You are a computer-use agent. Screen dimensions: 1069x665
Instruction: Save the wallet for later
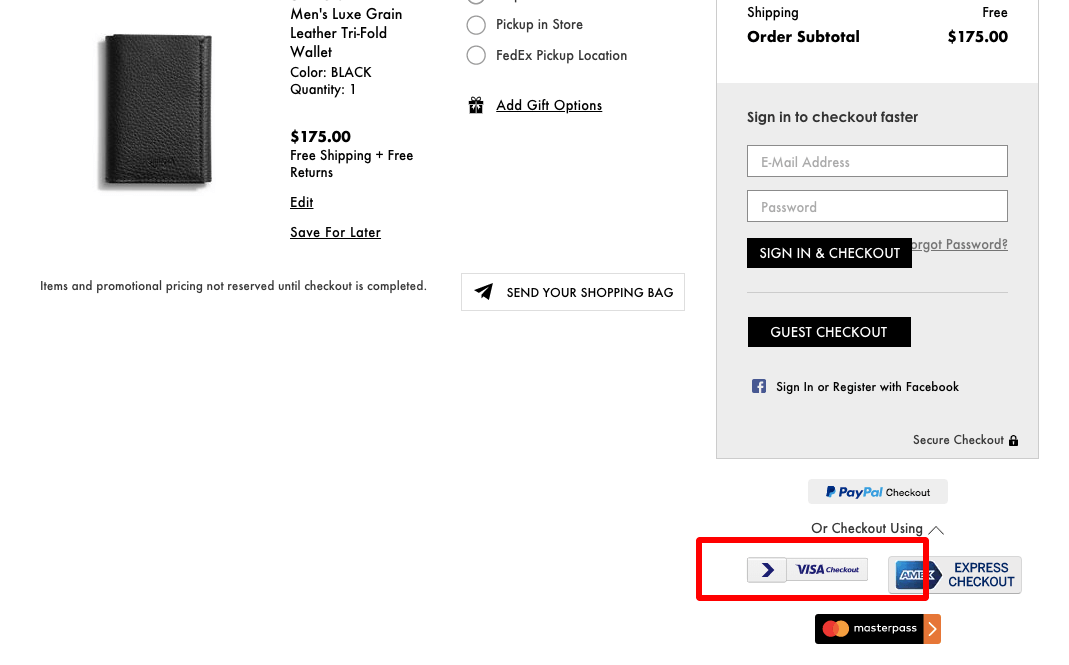tap(335, 232)
